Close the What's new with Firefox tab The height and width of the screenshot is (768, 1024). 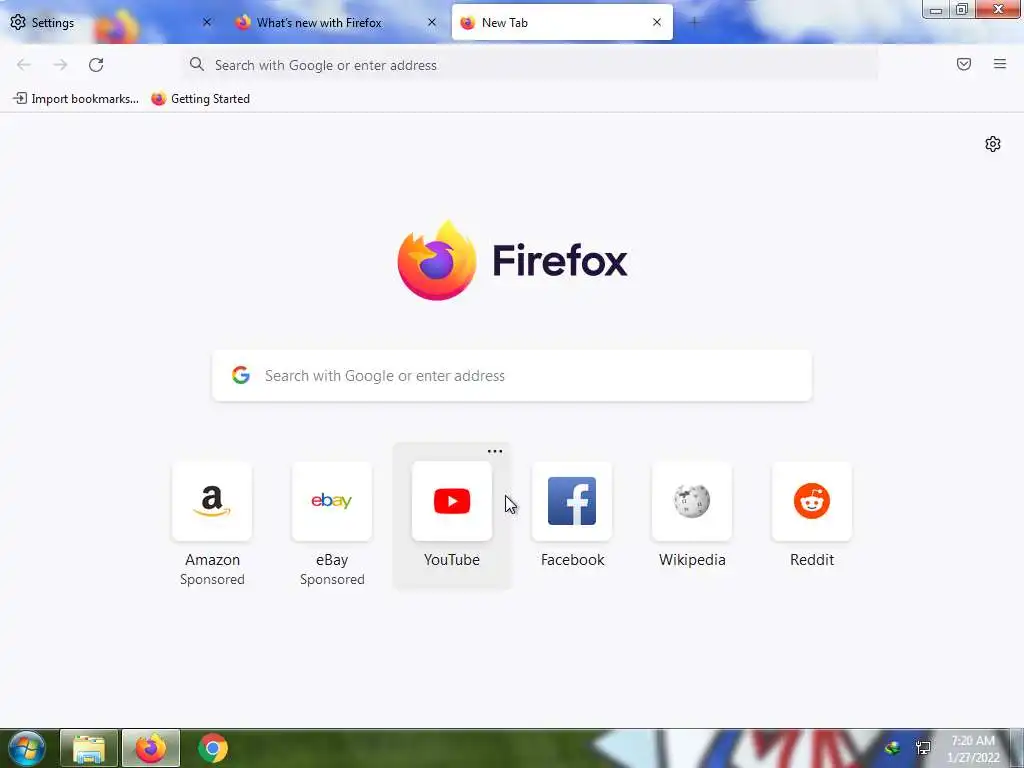point(432,22)
